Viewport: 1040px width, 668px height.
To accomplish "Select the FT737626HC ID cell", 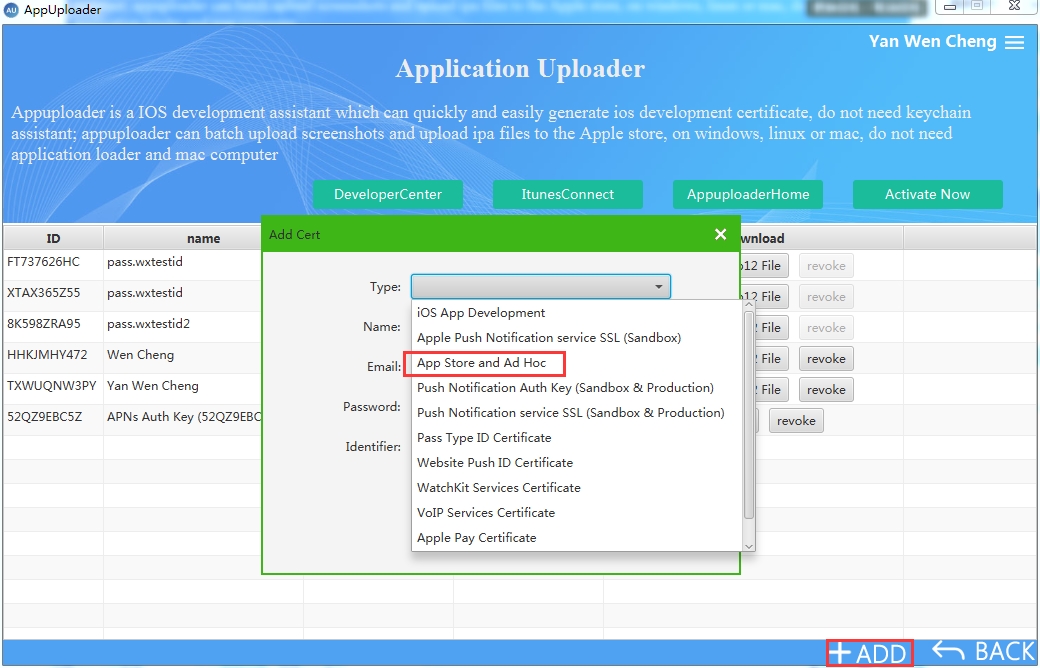I will pos(53,265).
